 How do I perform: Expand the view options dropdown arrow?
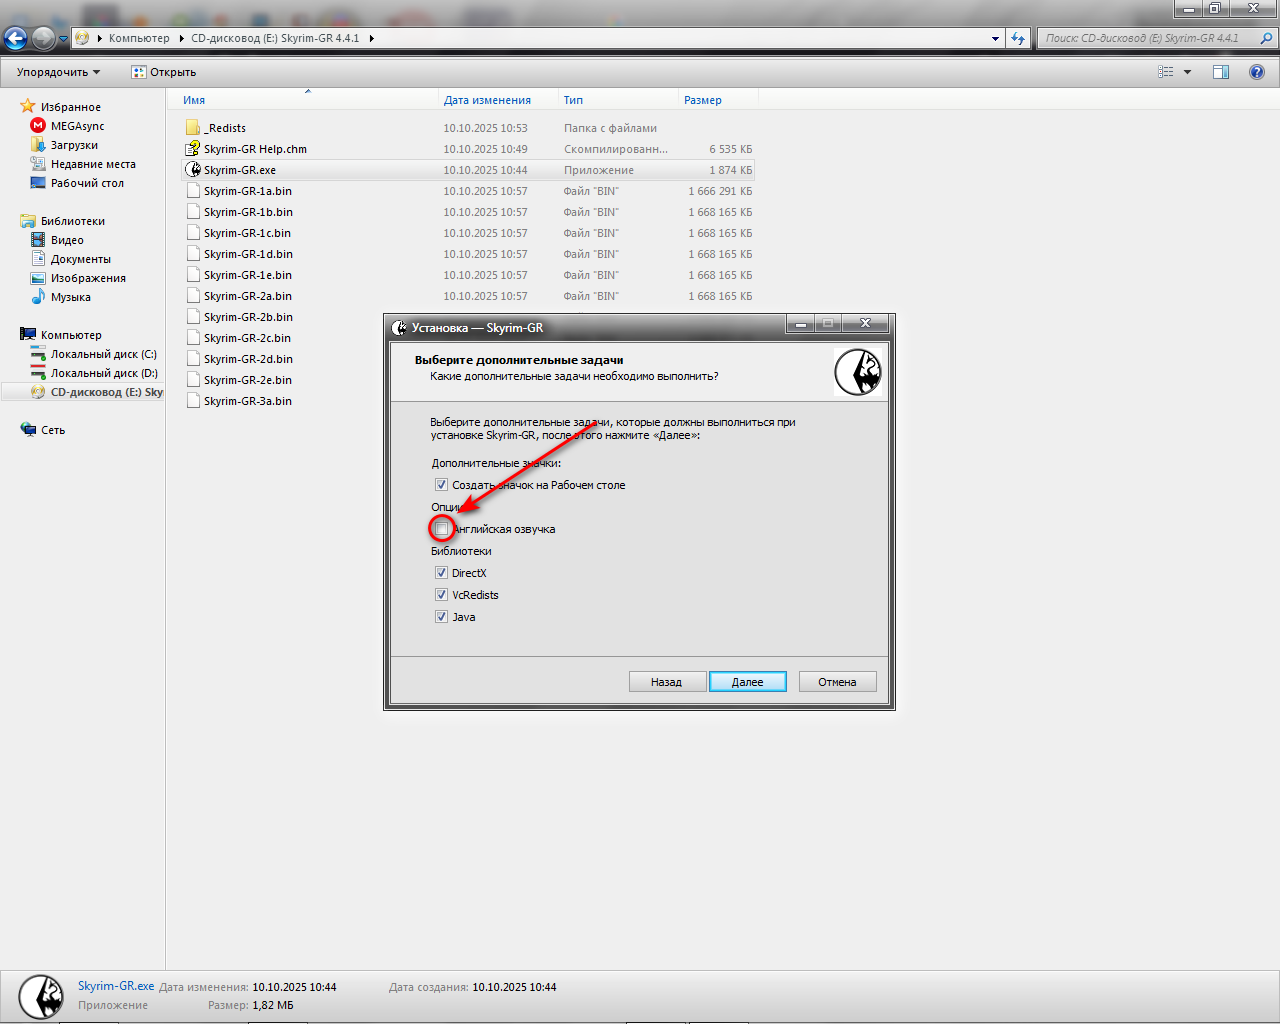[1187, 72]
